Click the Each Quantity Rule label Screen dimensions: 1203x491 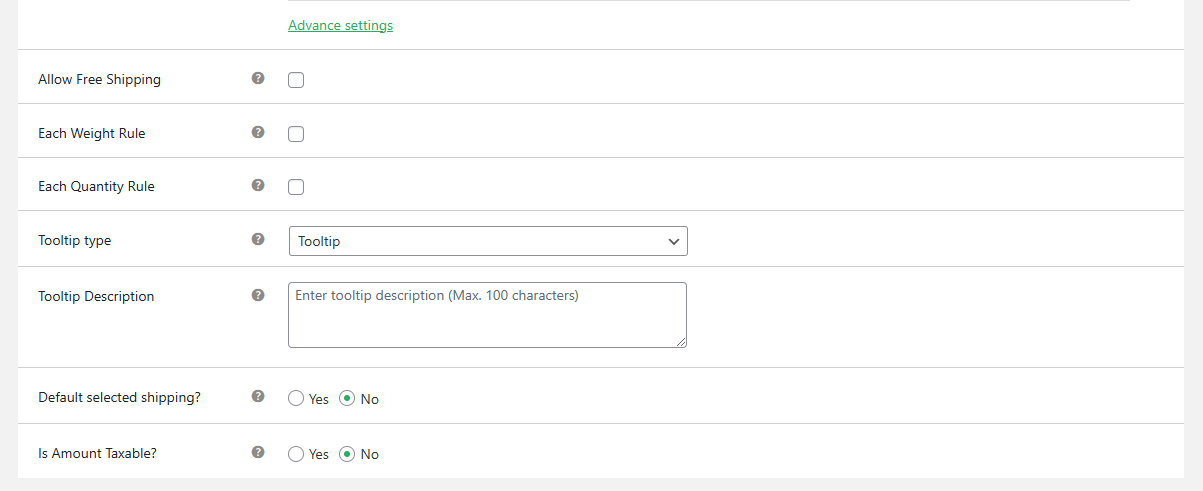click(x=96, y=186)
